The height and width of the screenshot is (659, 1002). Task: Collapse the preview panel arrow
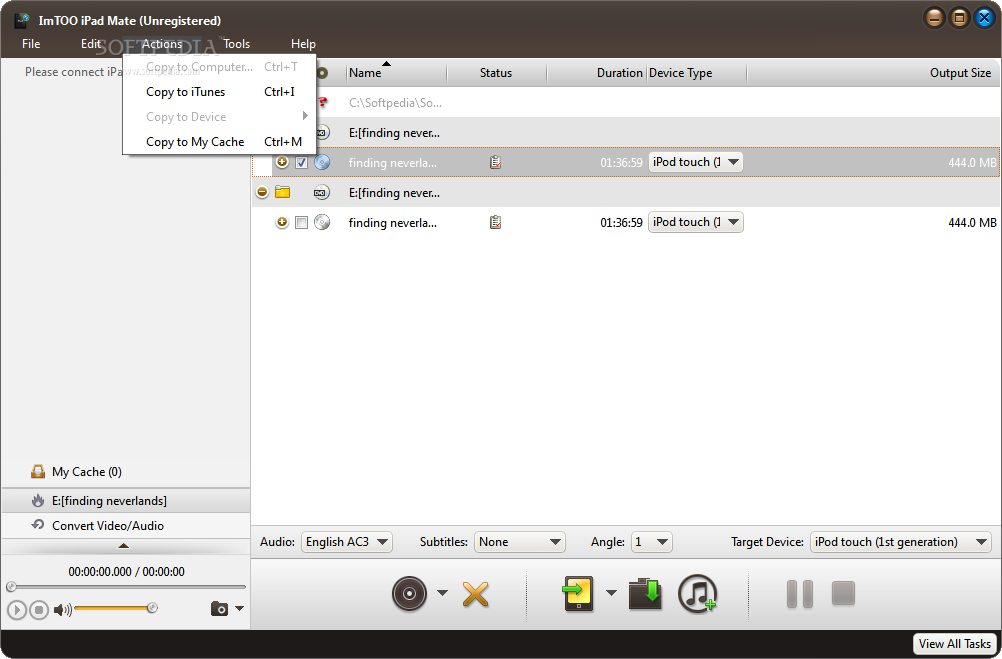[124, 546]
